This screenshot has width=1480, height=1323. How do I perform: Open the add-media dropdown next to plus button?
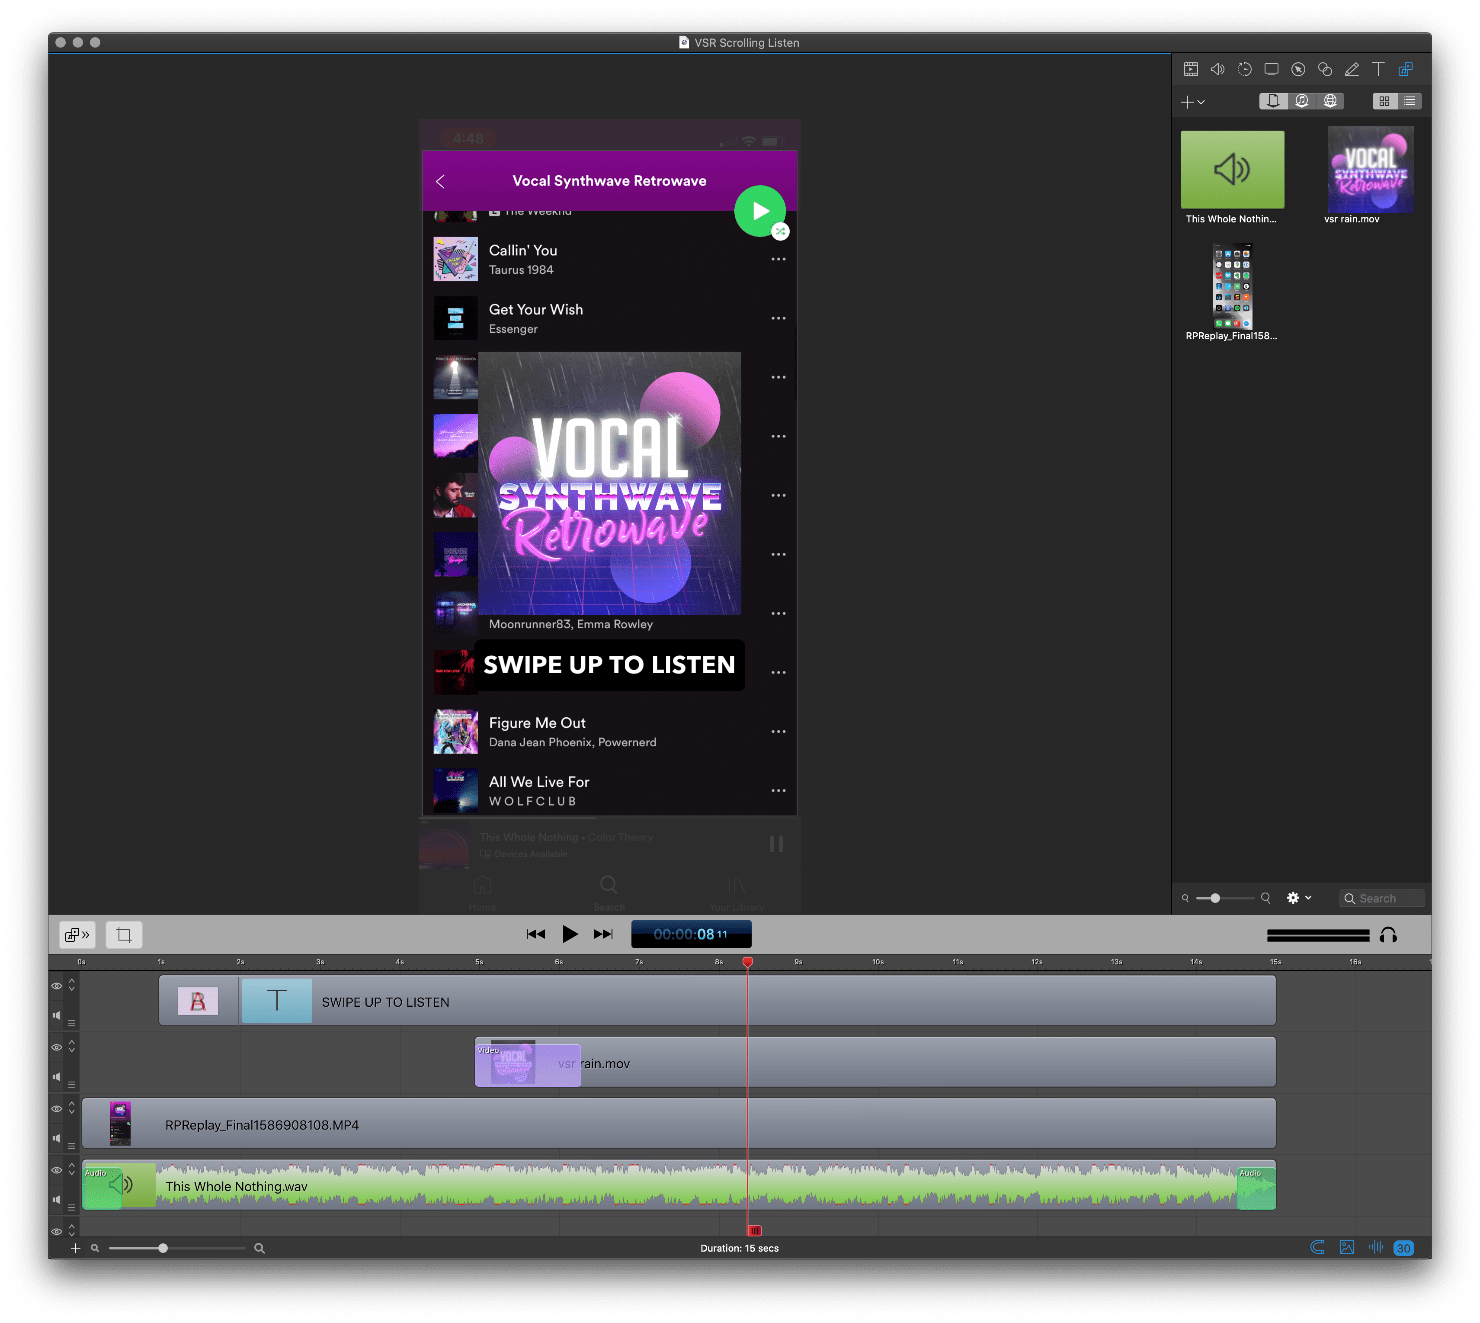tap(1201, 101)
